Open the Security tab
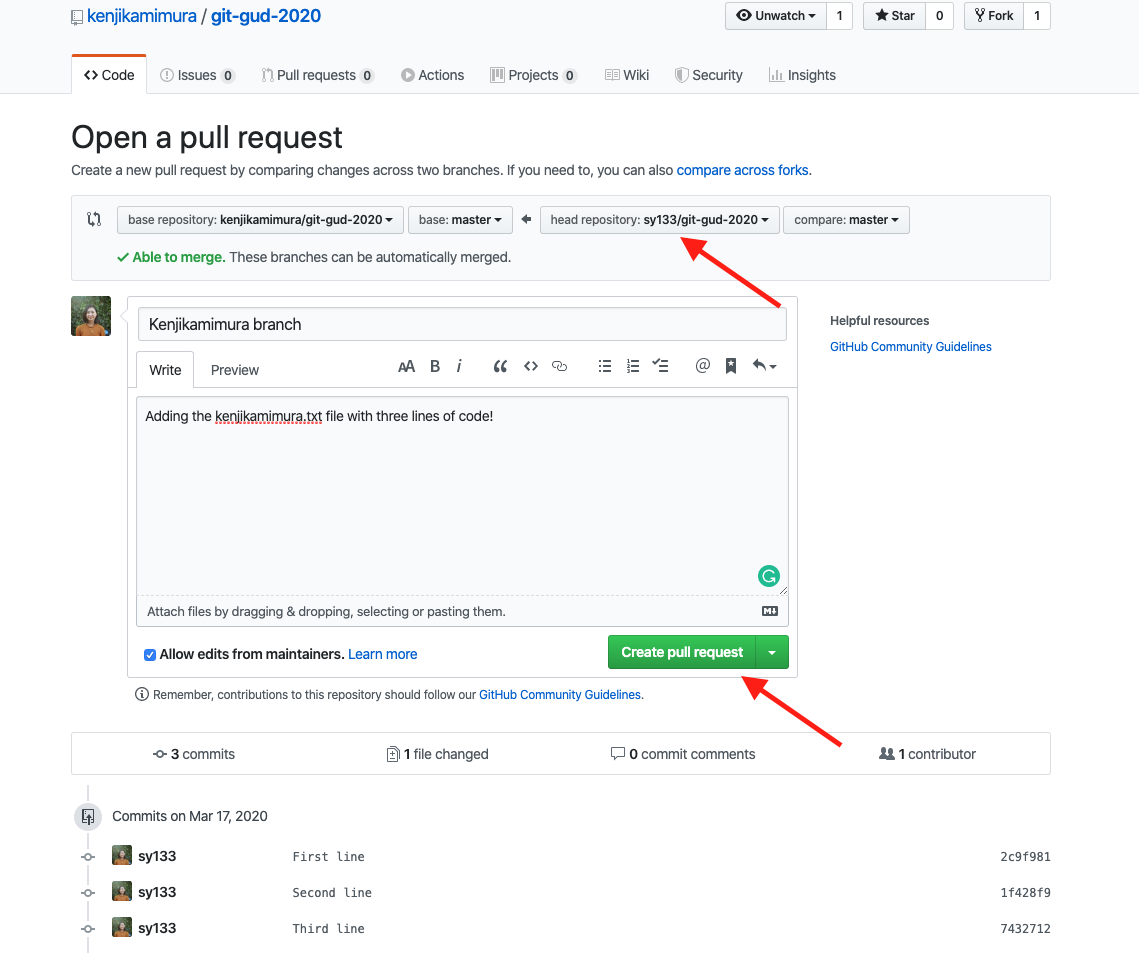The image size is (1139, 953). (708, 75)
